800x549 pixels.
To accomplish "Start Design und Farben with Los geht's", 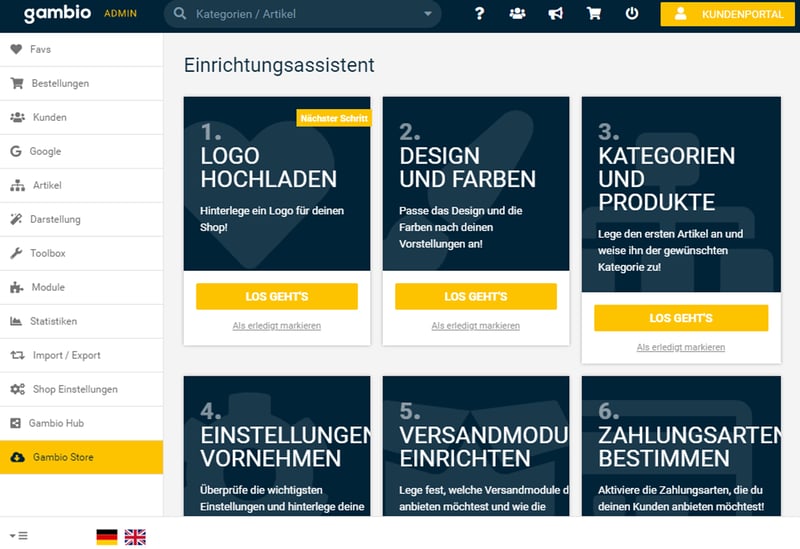I will (x=476, y=296).
